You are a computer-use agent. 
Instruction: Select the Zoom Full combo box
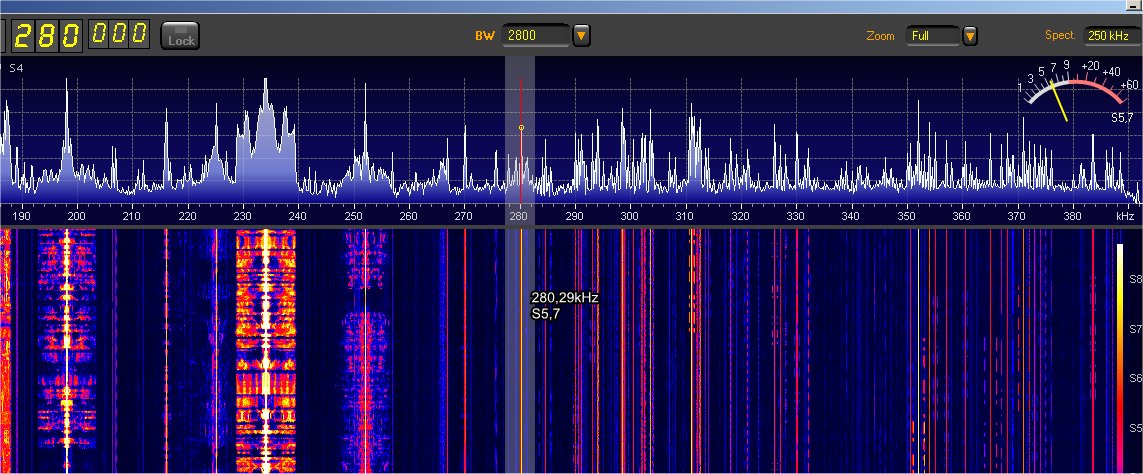tap(932, 36)
